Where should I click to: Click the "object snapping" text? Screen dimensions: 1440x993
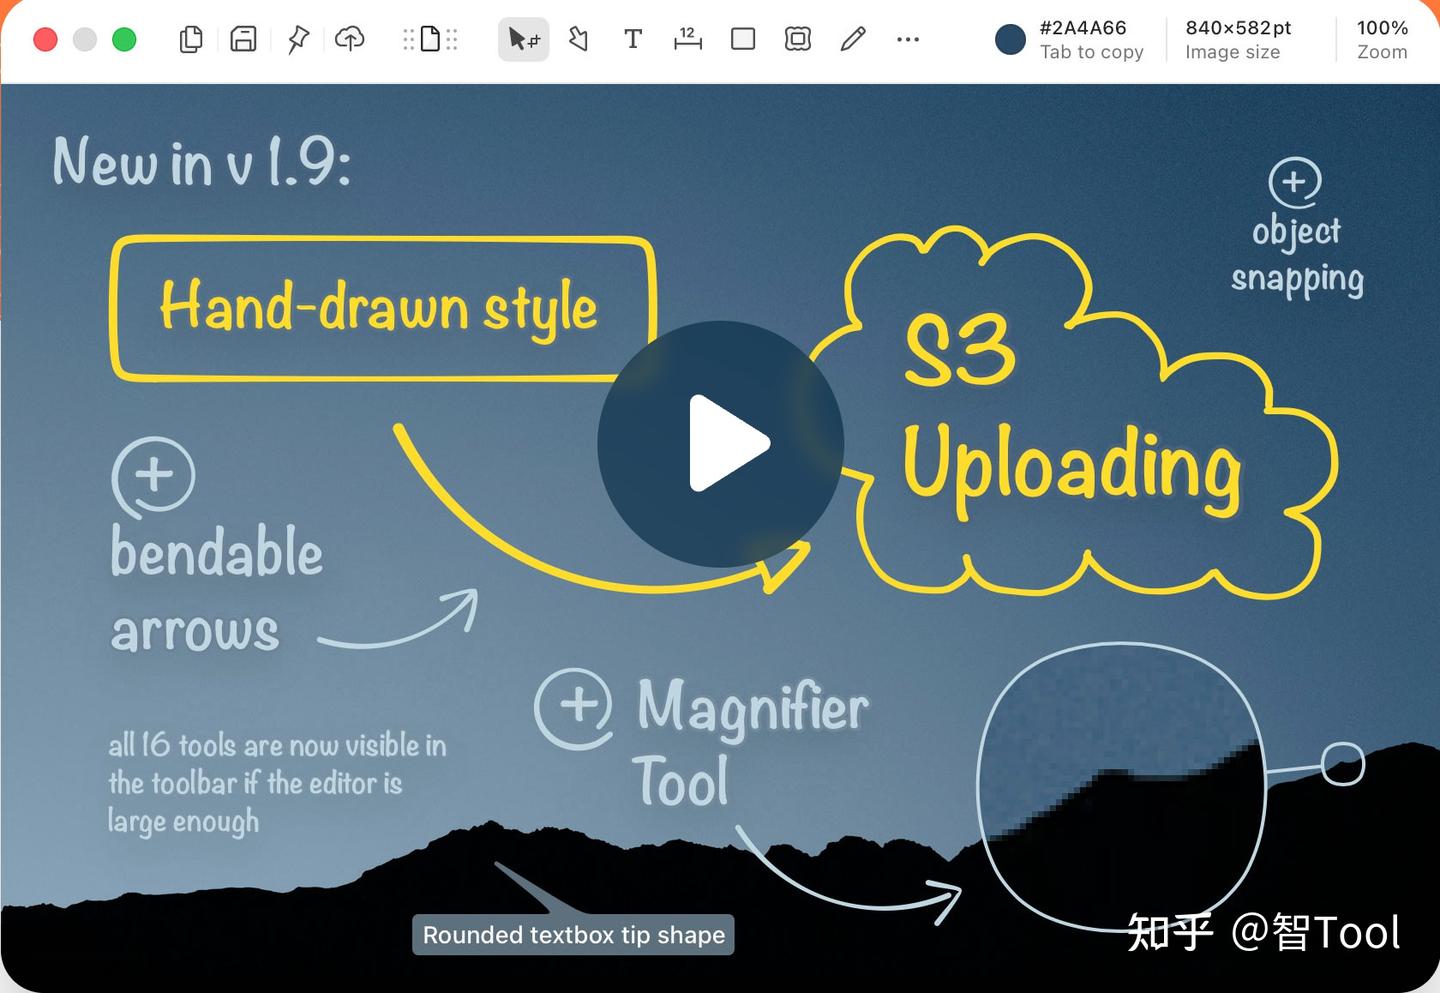pos(1297,255)
